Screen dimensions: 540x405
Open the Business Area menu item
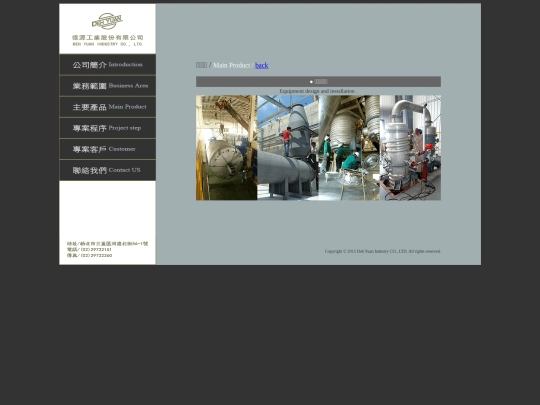pos(107,86)
